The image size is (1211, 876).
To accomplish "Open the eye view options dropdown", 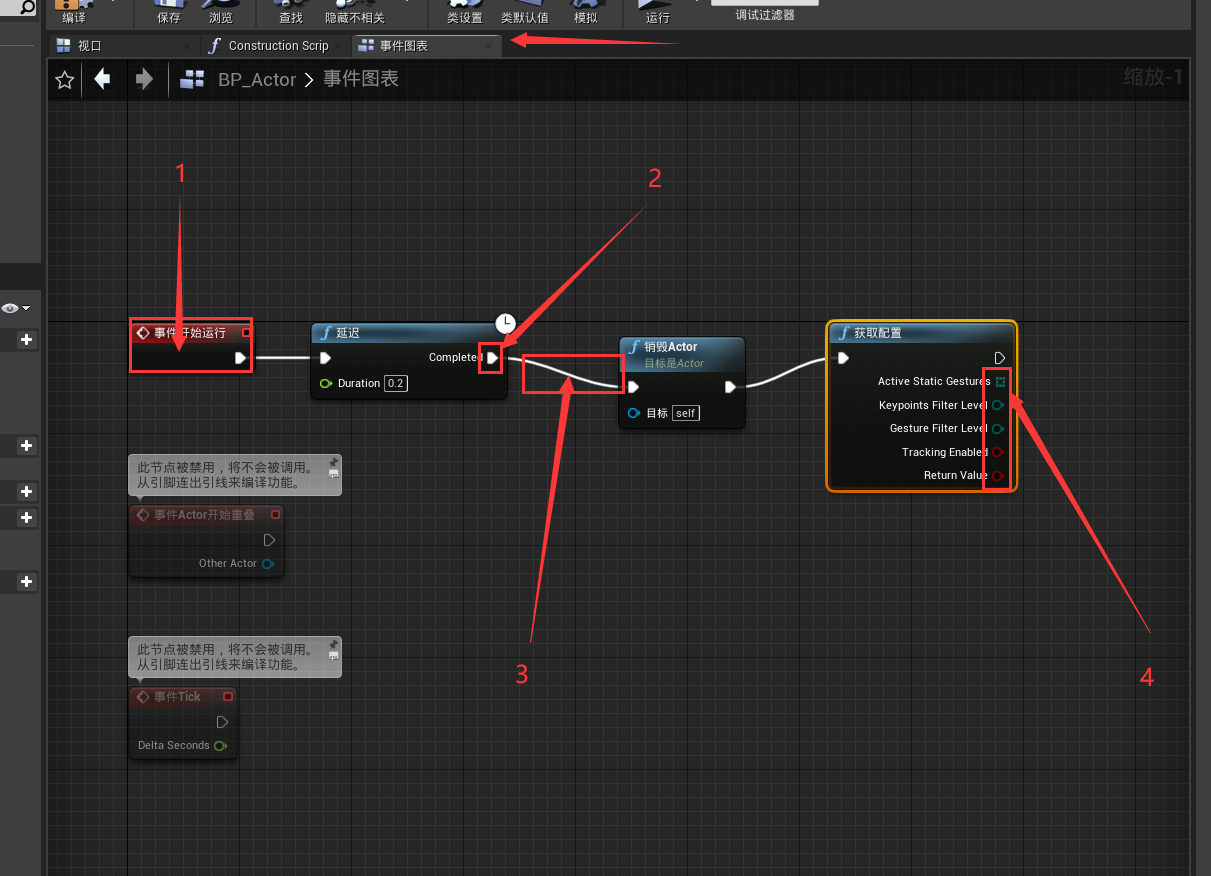I will [16, 308].
